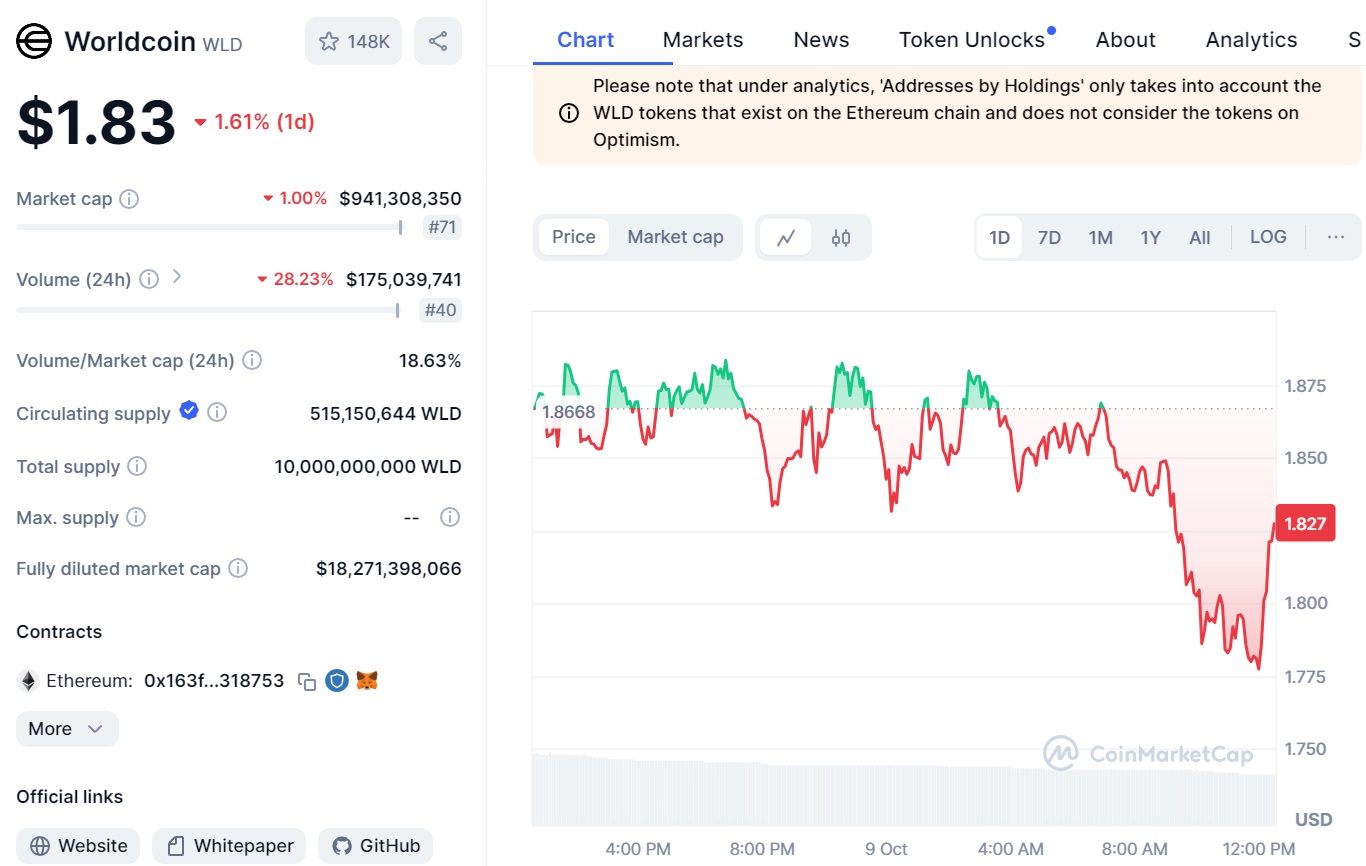Add token to MetaMask fox icon

[x=367, y=681]
